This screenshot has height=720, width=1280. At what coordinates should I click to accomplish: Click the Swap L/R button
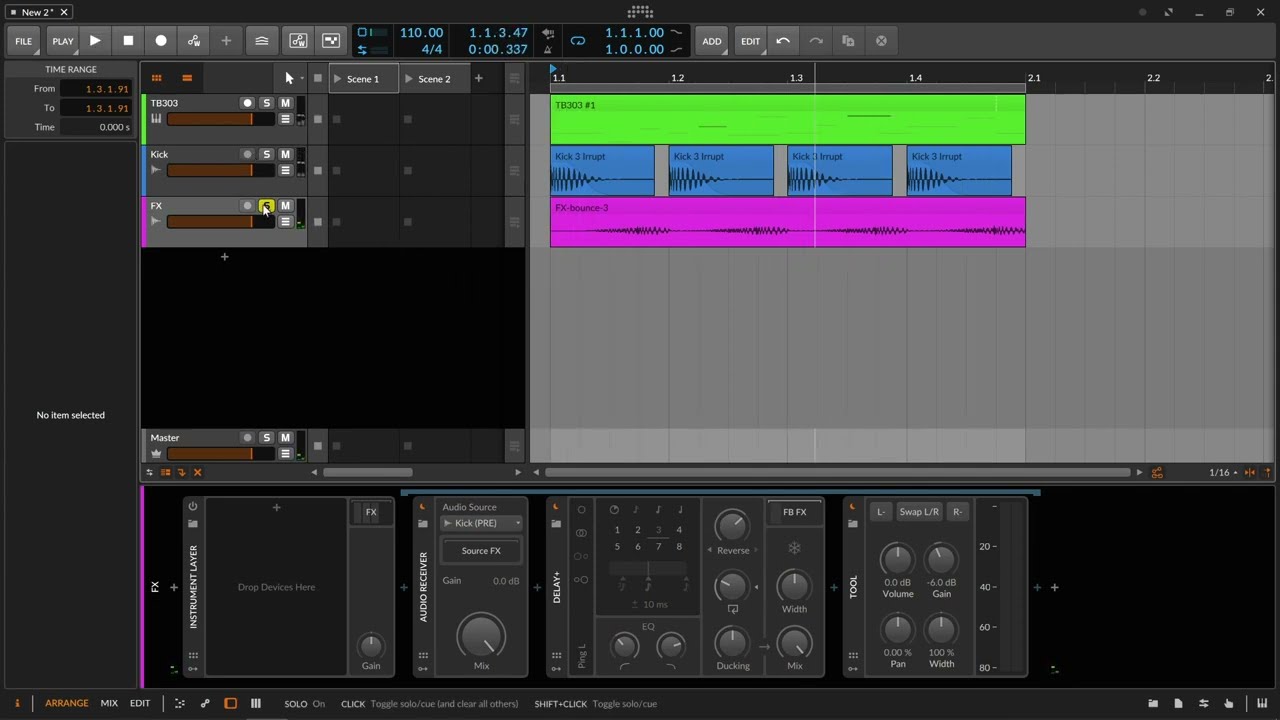(918, 512)
